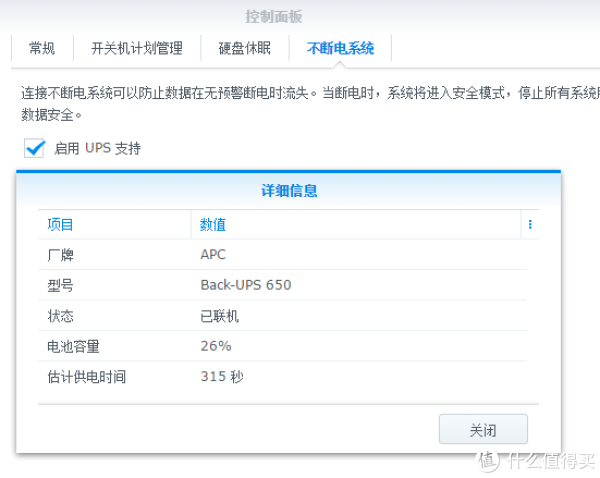Sort by the 项目 column header

point(61,225)
